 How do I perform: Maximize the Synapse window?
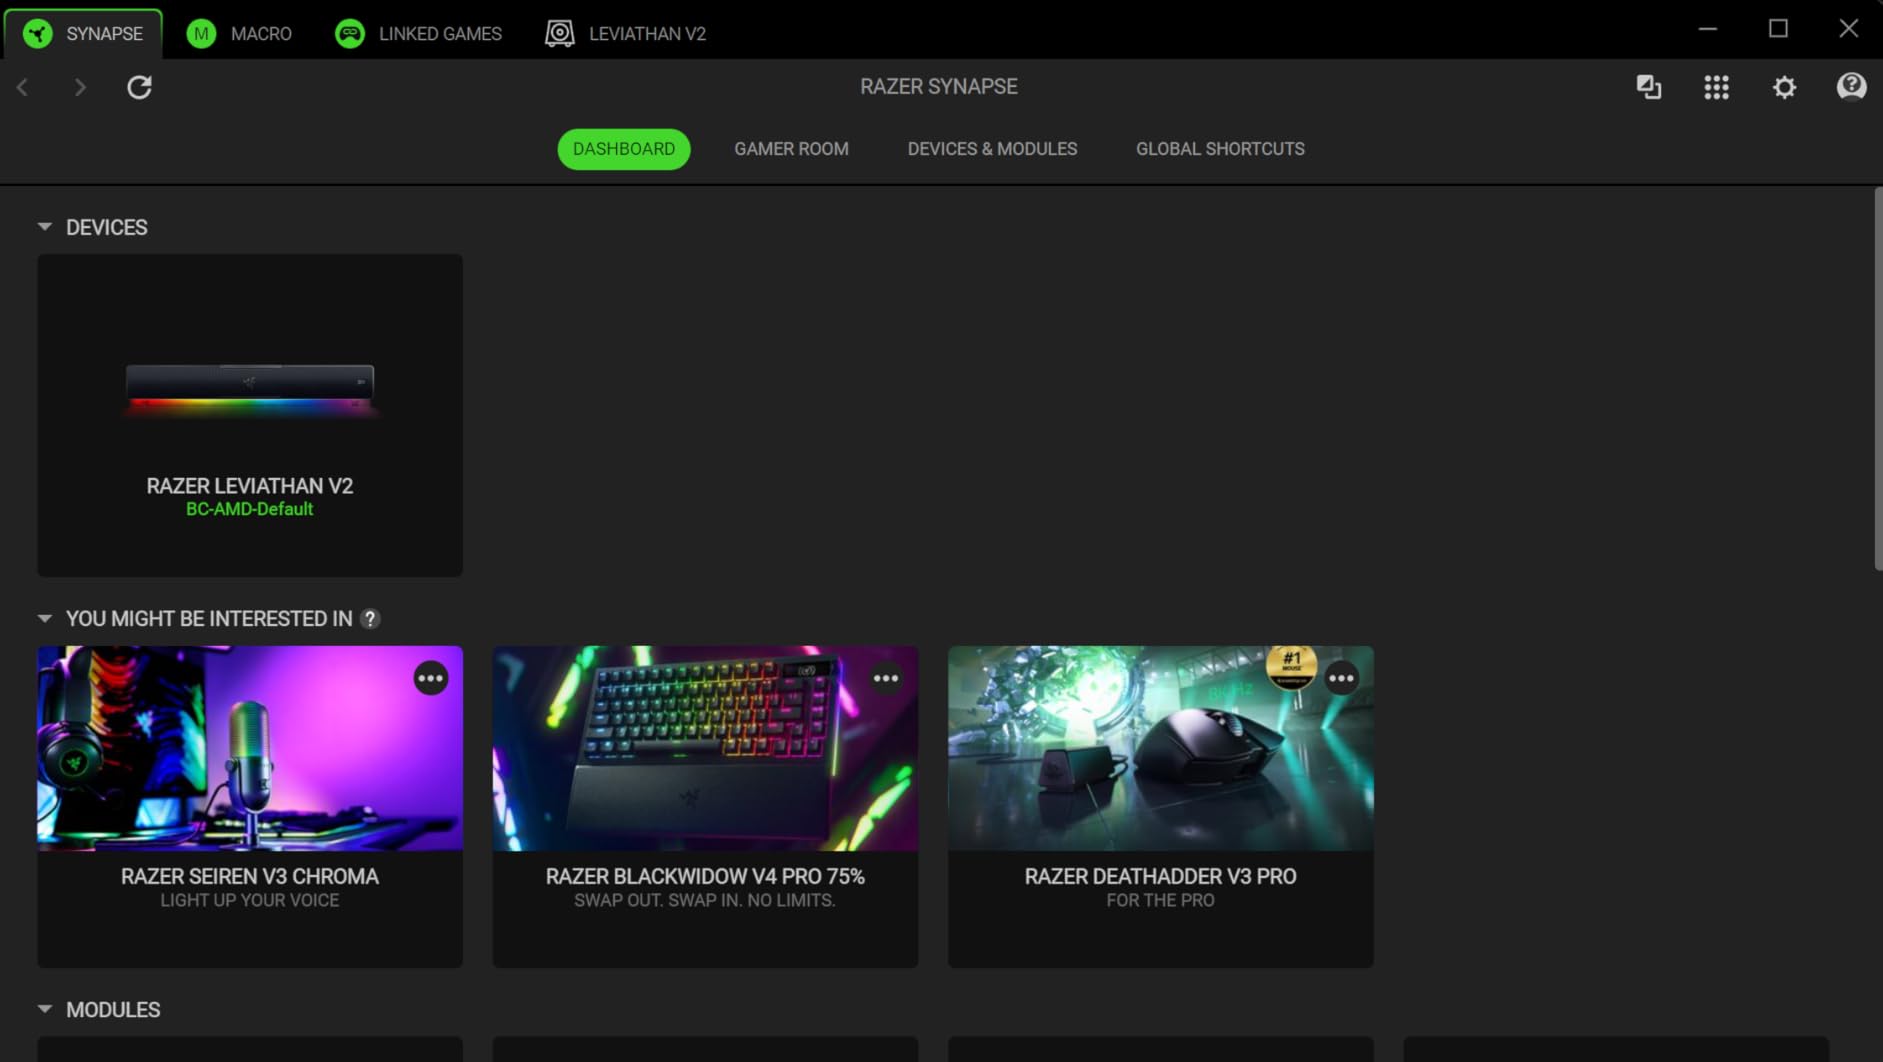[x=1778, y=29]
